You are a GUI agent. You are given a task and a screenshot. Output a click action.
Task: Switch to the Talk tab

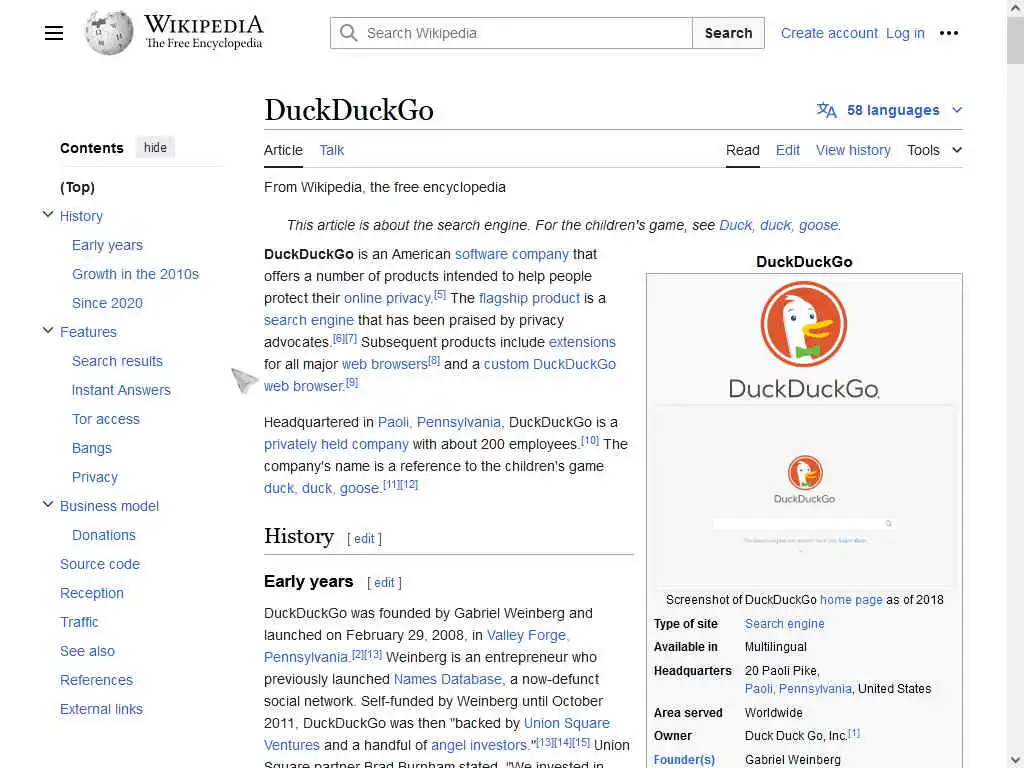pos(332,150)
